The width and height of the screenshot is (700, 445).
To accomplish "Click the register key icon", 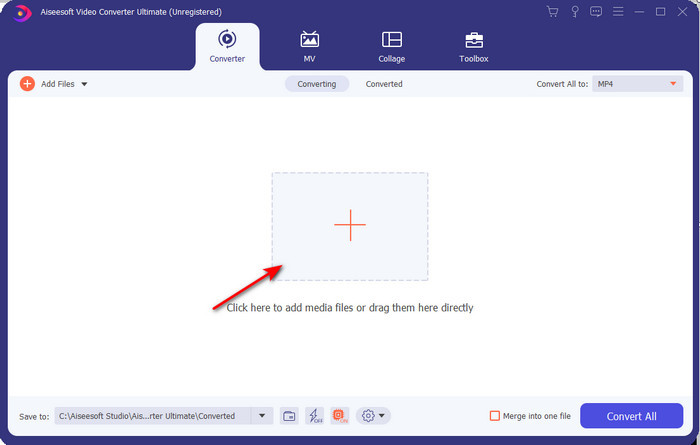I will [x=575, y=12].
